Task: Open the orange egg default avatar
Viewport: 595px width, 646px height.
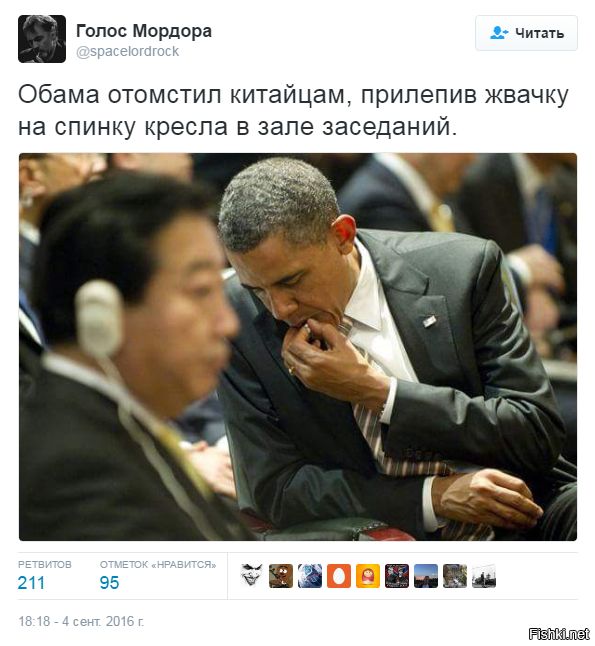Action: (339, 576)
